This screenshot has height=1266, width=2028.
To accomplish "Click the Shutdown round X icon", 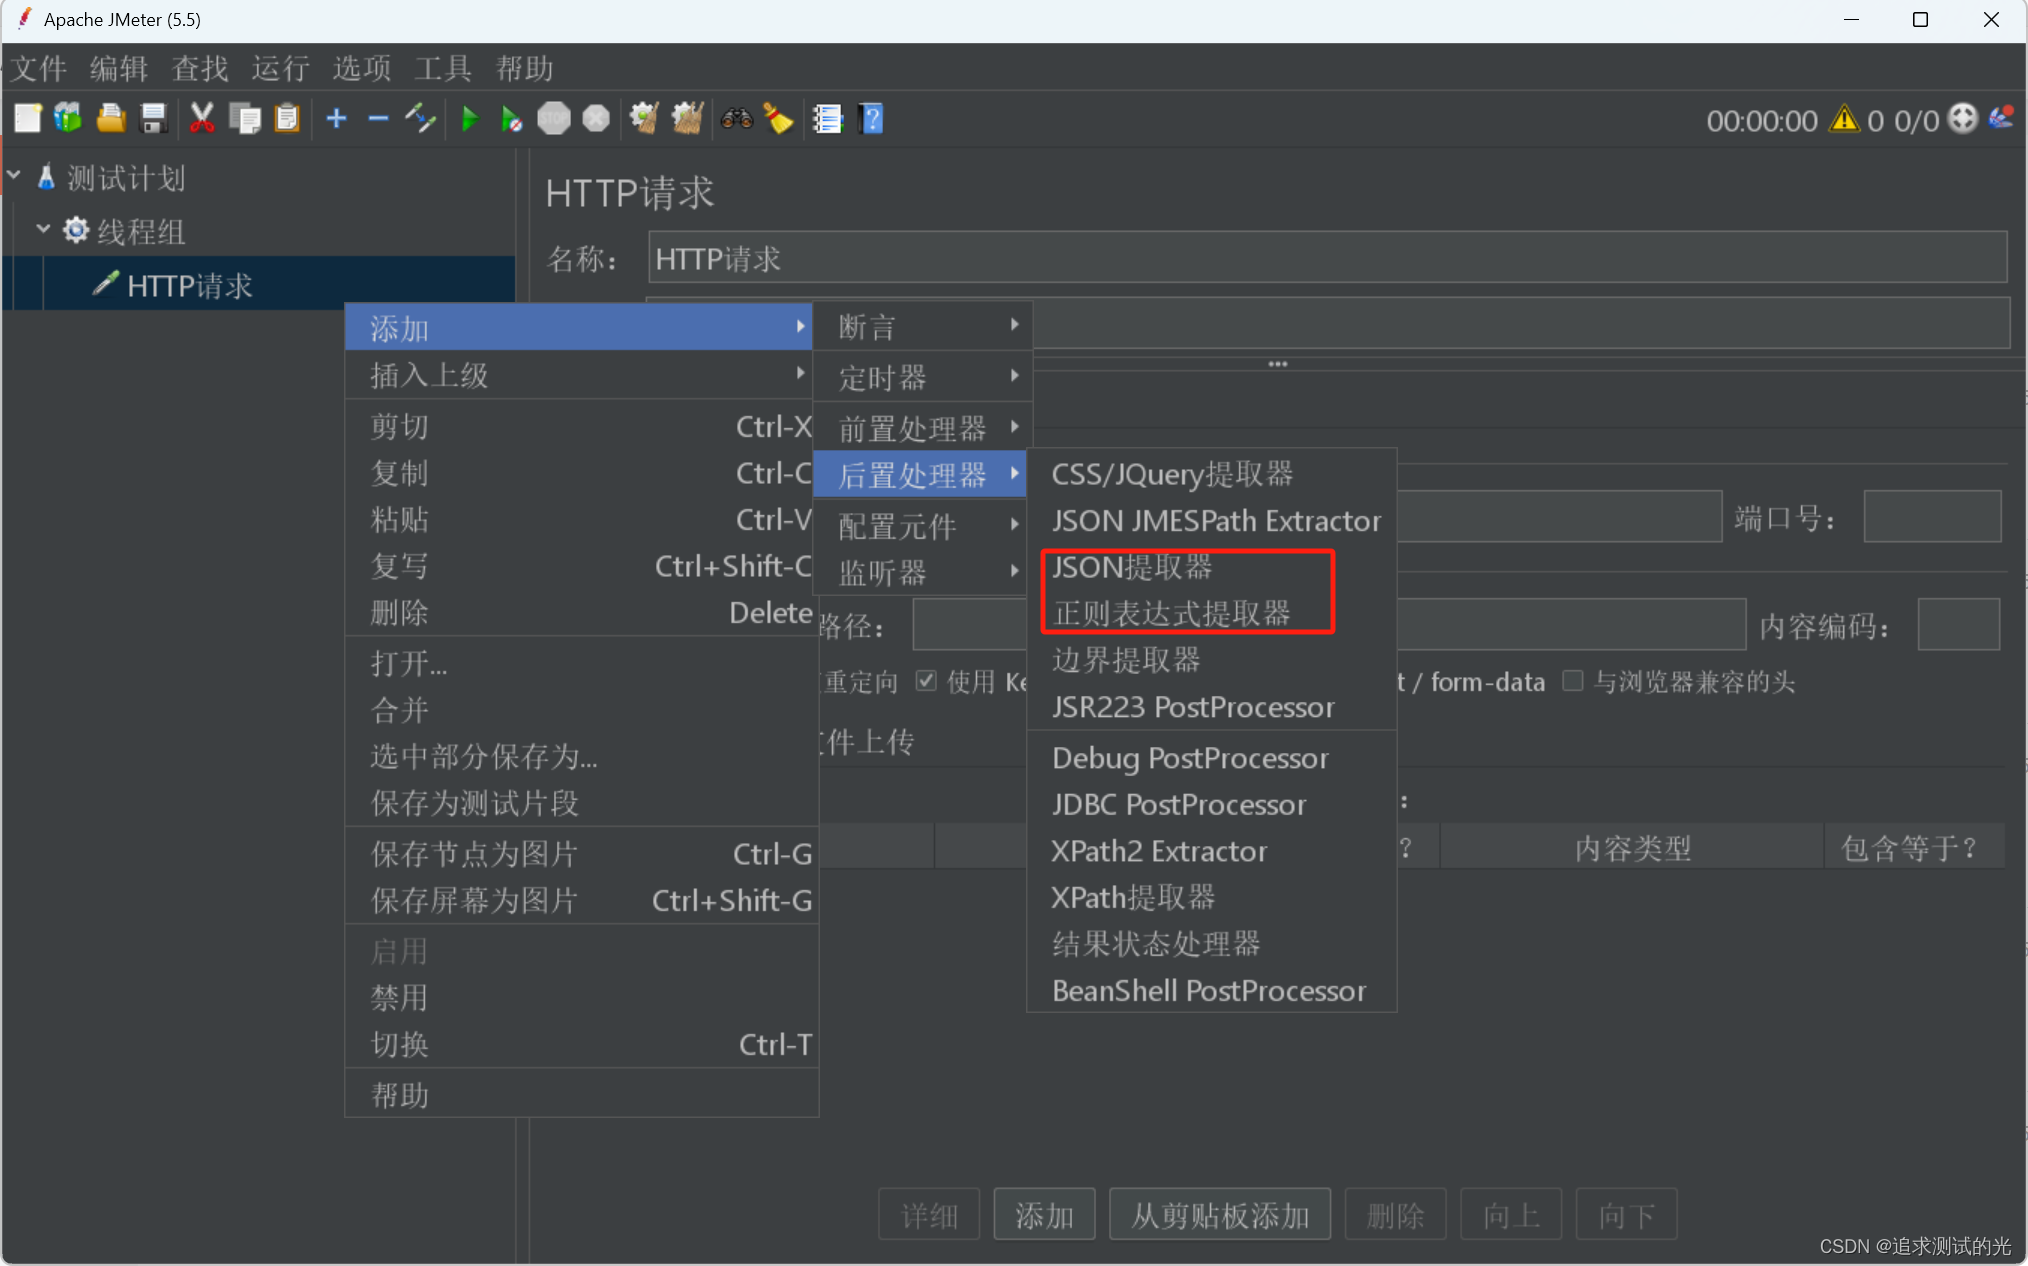I will tap(596, 119).
